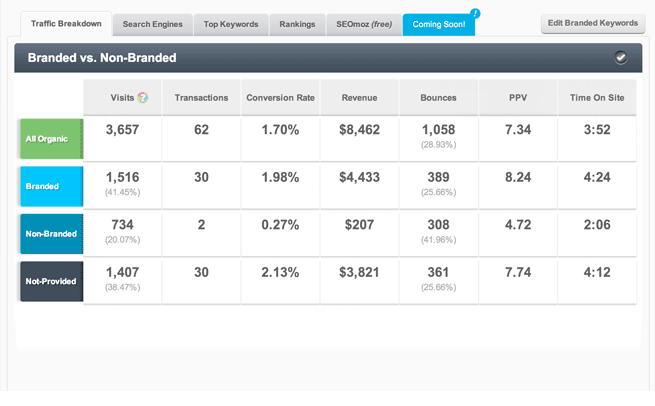Click the Revenue column header
655x406 pixels.
tap(359, 98)
